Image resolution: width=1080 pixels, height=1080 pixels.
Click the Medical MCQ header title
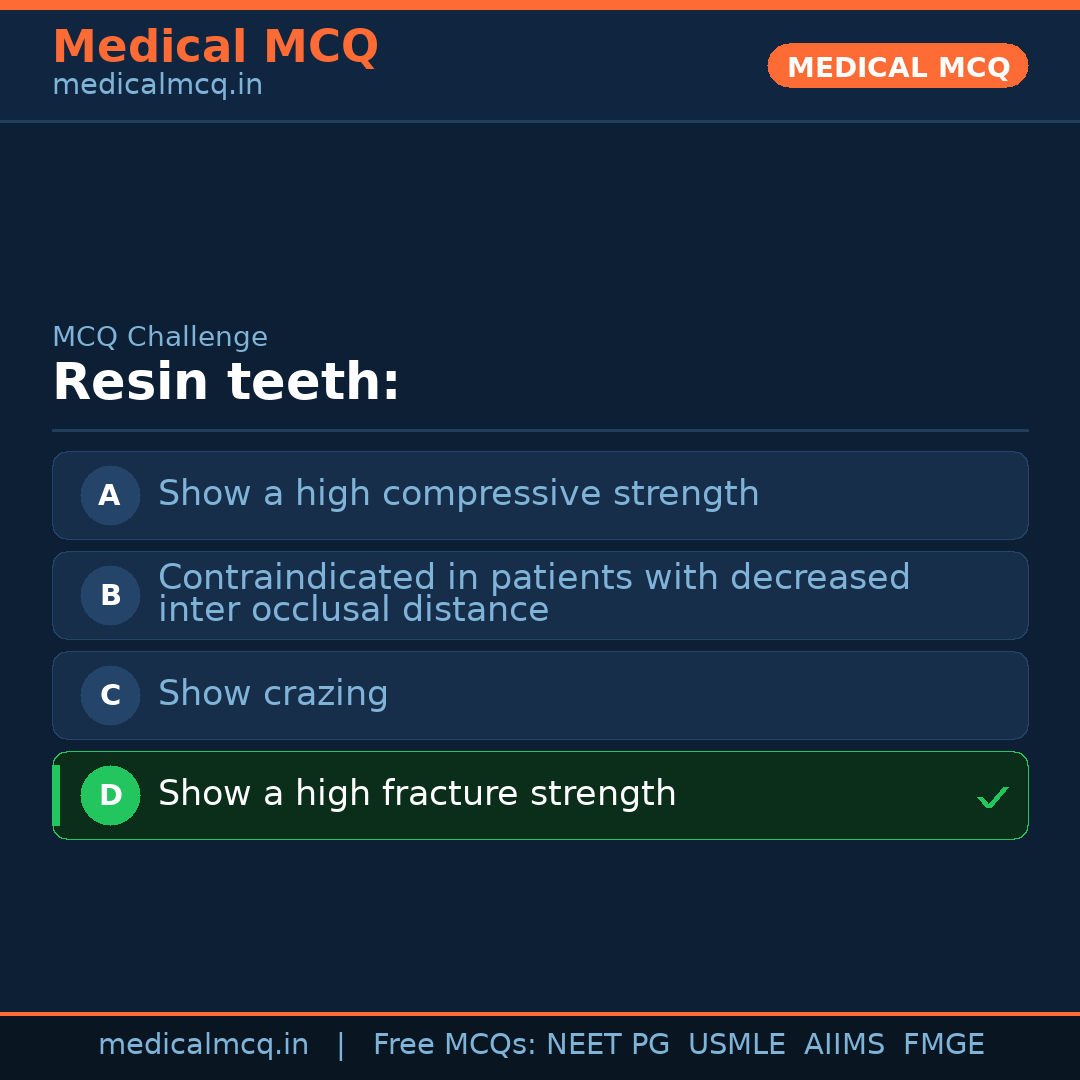click(215, 47)
